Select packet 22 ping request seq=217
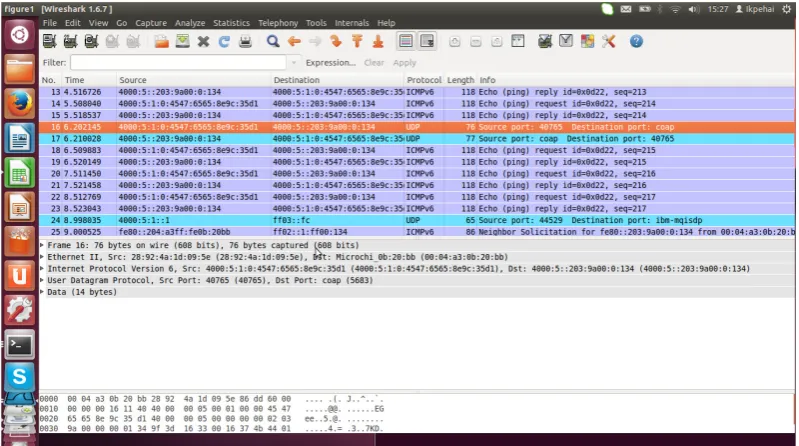The width and height of the screenshot is (799, 446). [417, 197]
